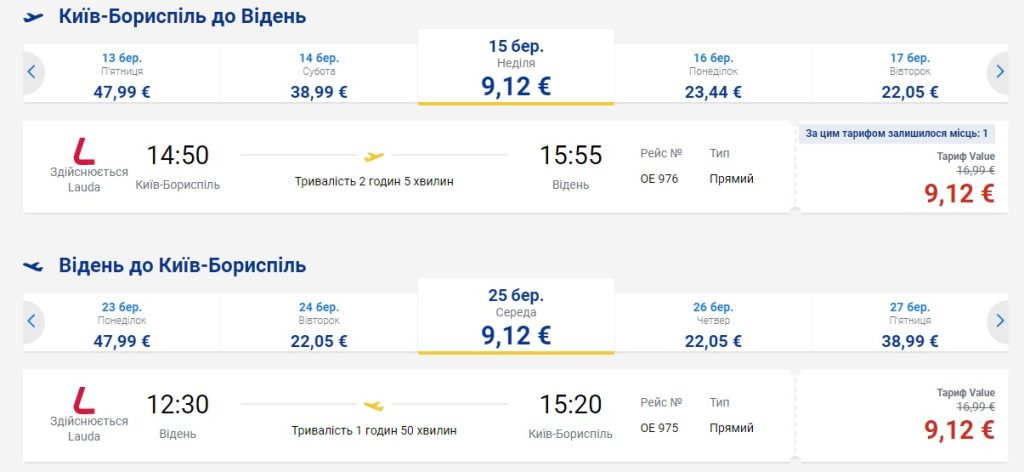Choose 16 бер. Понеділок outbound date

[x=713, y=75]
